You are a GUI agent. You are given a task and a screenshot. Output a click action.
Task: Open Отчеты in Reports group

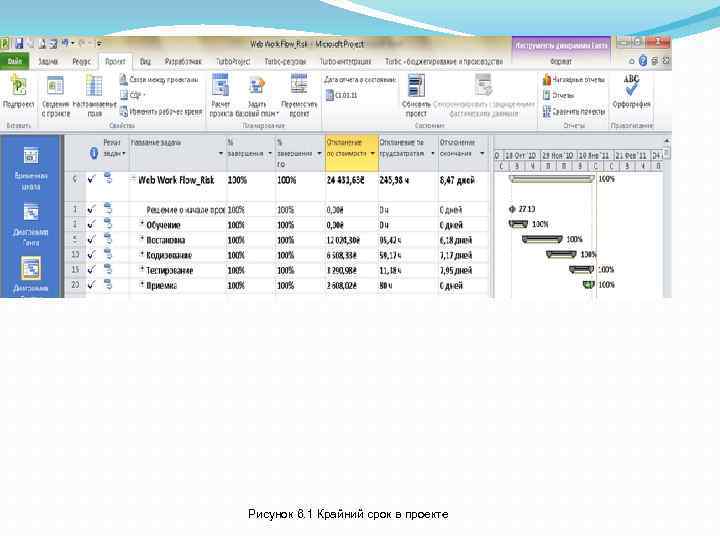[558, 96]
